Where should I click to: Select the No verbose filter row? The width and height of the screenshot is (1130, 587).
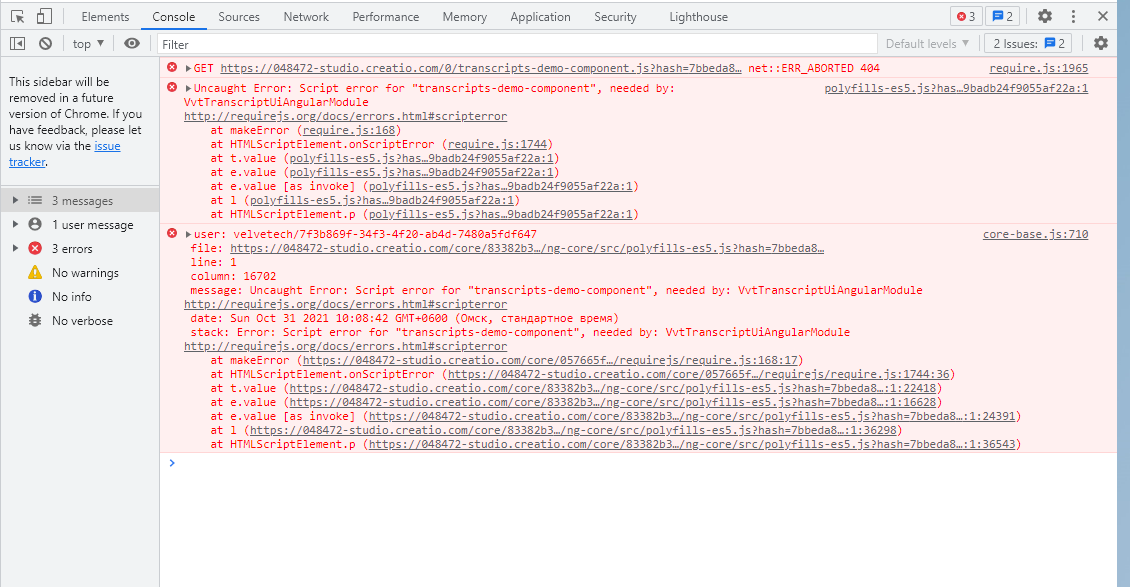79,321
